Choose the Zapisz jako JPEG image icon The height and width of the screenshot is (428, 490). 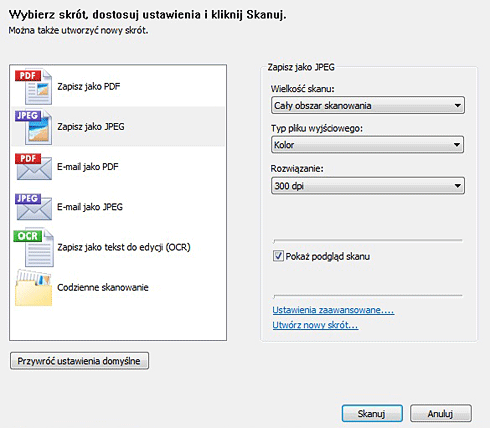pyautogui.click(x=33, y=127)
